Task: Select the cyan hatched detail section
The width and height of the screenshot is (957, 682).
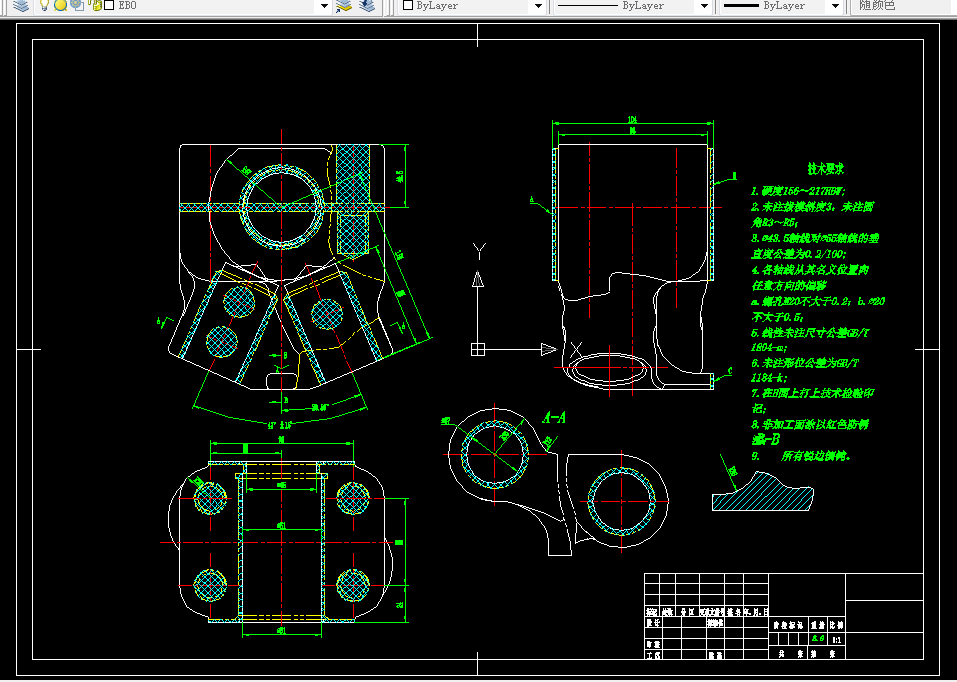Action: click(x=763, y=493)
